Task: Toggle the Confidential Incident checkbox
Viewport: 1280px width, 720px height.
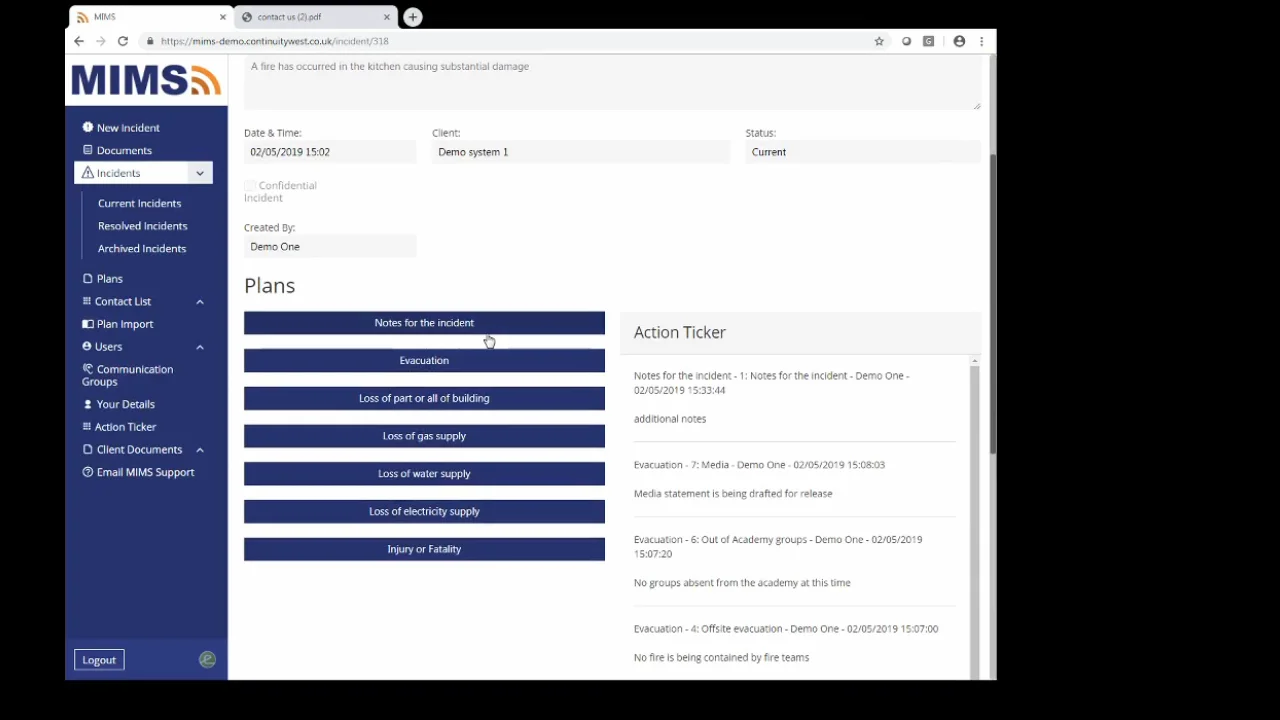Action: coord(250,186)
